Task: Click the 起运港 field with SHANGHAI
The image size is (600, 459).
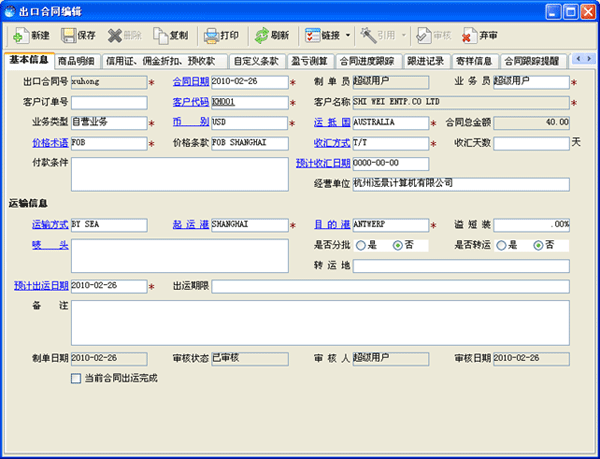Action: click(250, 225)
